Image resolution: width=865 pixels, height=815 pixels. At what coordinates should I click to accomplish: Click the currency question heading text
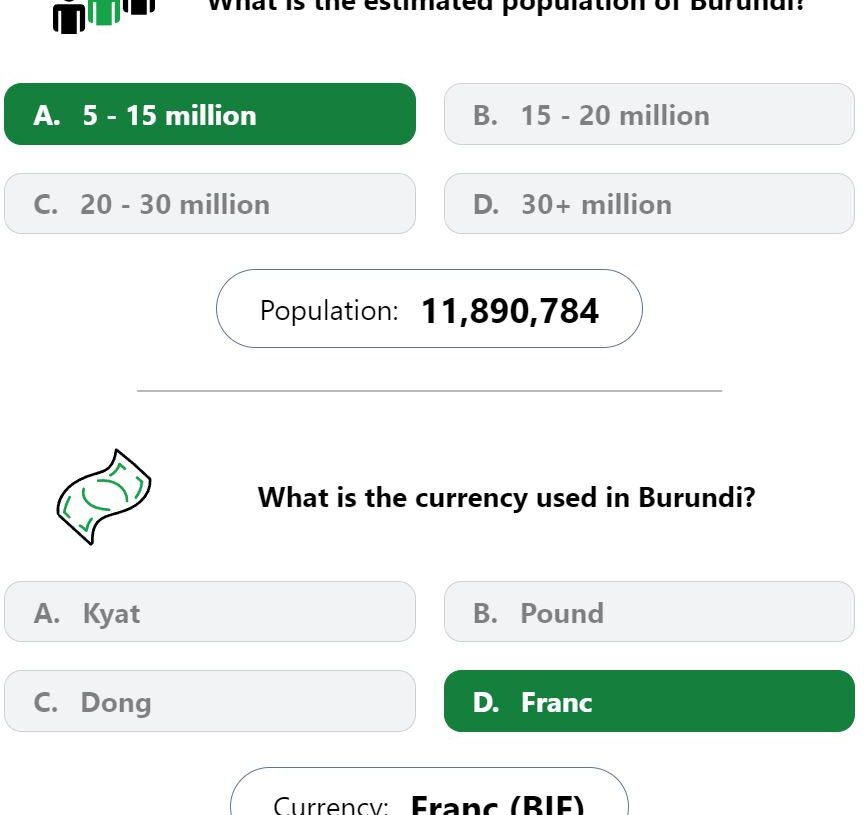point(506,497)
